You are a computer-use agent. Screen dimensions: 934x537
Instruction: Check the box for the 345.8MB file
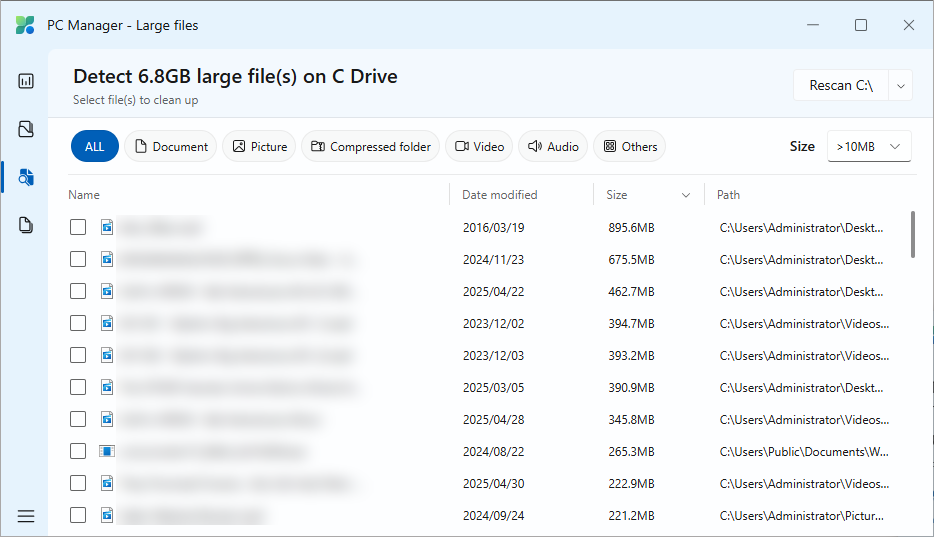click(78, 420)
